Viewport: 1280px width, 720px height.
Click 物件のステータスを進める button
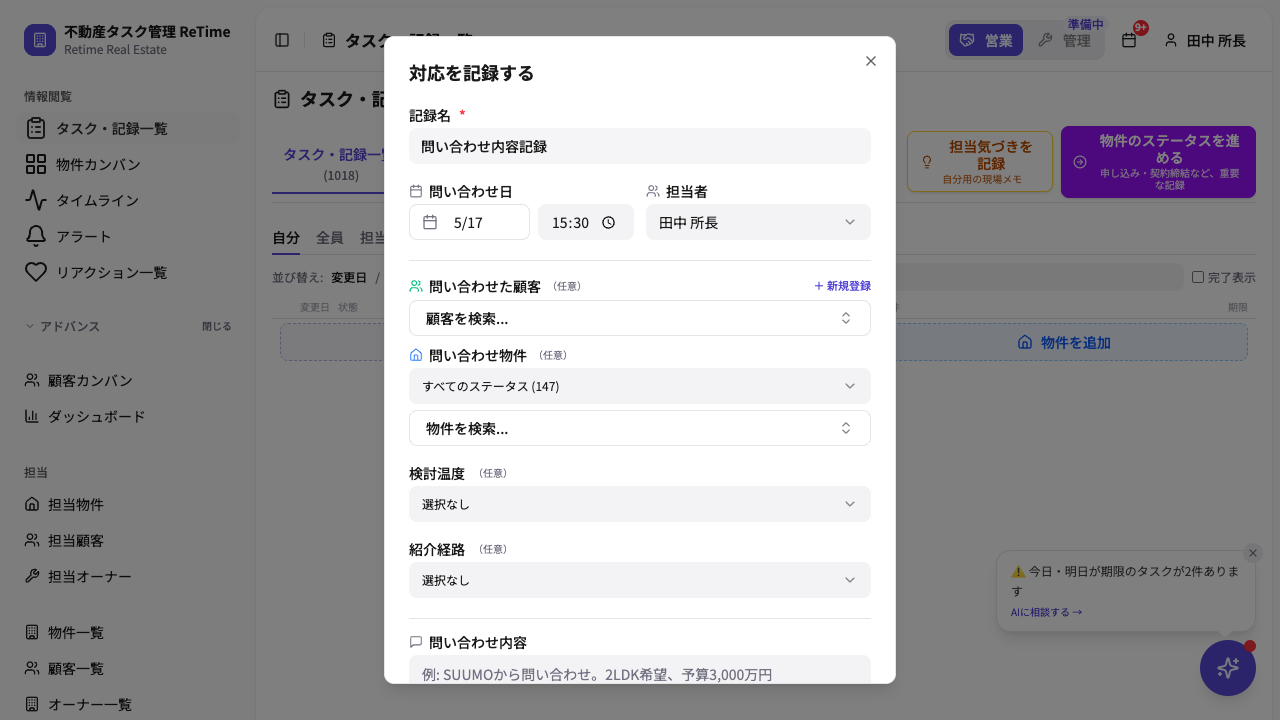[x=1158, y=162]
